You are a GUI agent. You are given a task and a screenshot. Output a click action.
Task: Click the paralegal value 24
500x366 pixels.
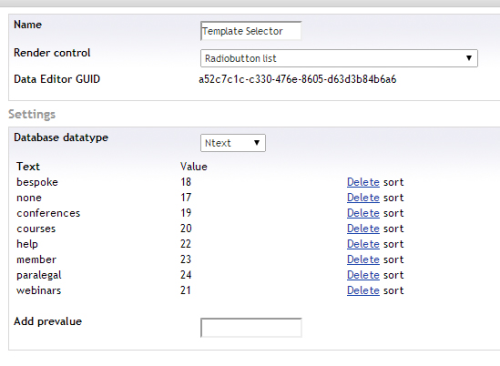click(x=186, y=275)
